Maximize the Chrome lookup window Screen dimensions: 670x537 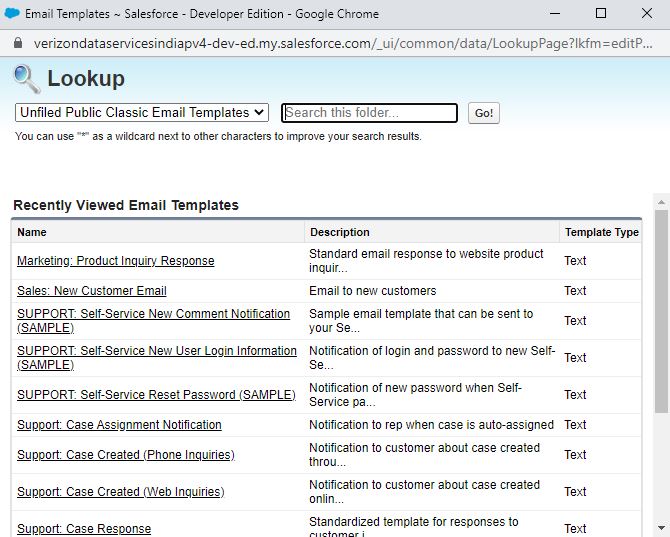coord(601,13)
